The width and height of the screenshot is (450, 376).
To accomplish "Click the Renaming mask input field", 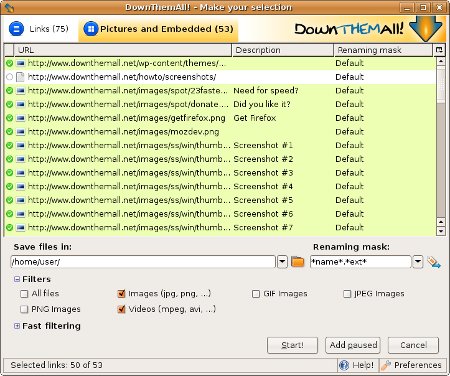I will pyautogui.click(x=360, y=262).
